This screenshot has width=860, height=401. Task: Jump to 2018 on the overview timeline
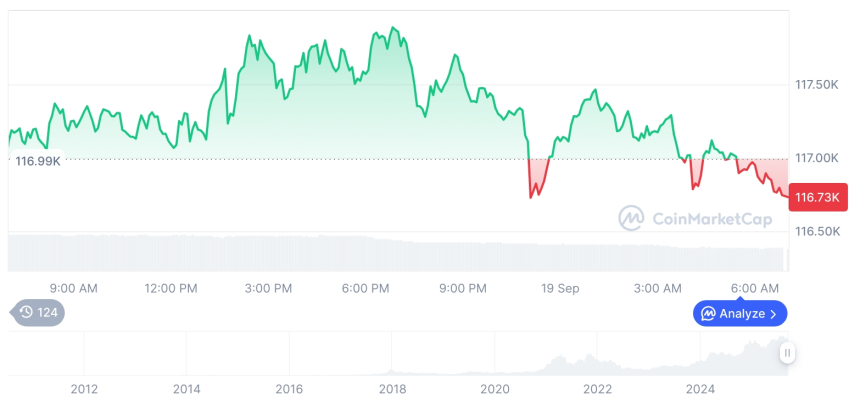tap(392, 388)
